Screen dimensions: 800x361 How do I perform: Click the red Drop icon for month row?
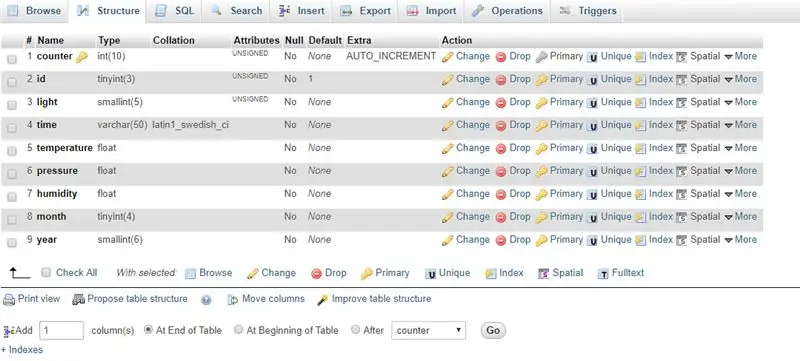point(501,217)
